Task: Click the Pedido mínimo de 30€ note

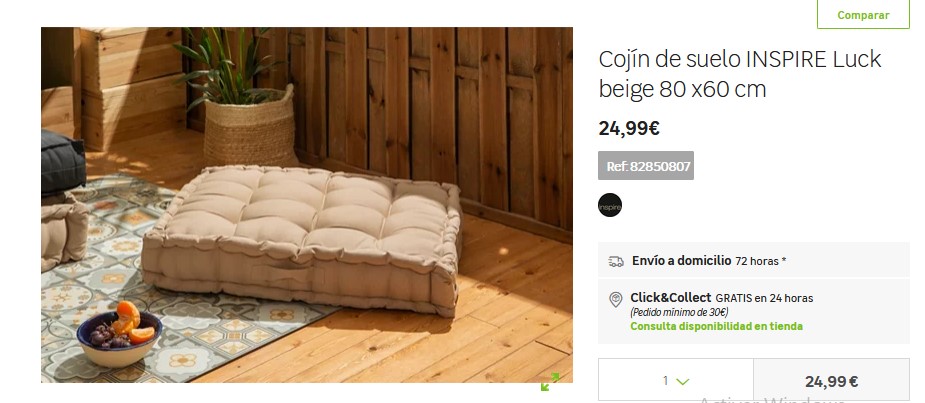Action: (x=679, y=312)
